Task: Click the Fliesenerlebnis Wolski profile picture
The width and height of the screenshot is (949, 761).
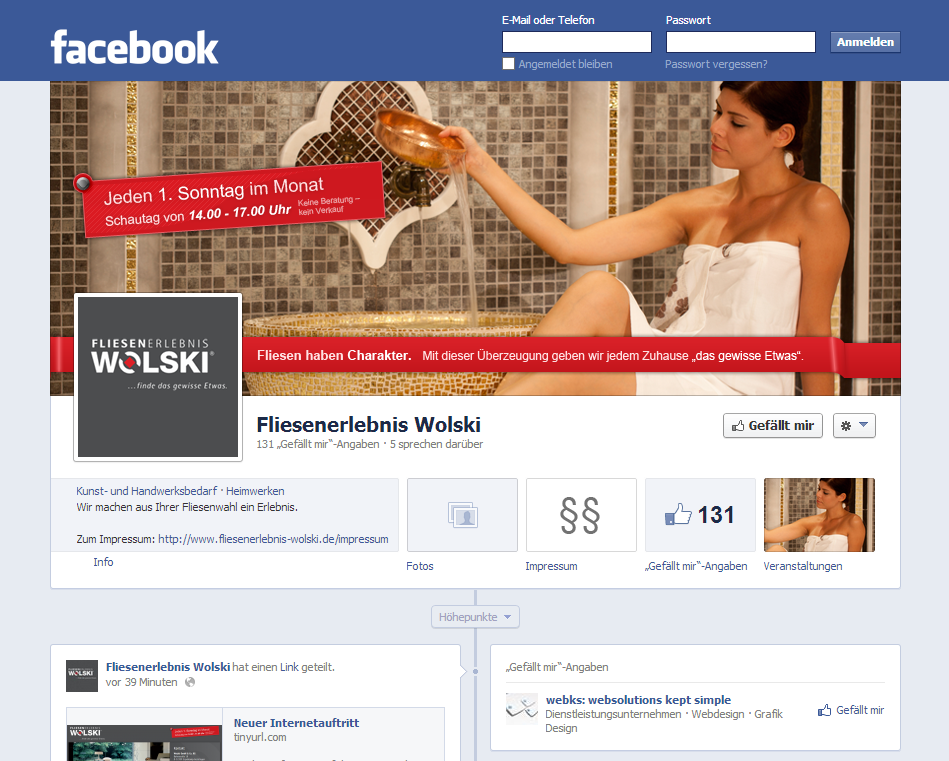Action: tap(158, 377)
